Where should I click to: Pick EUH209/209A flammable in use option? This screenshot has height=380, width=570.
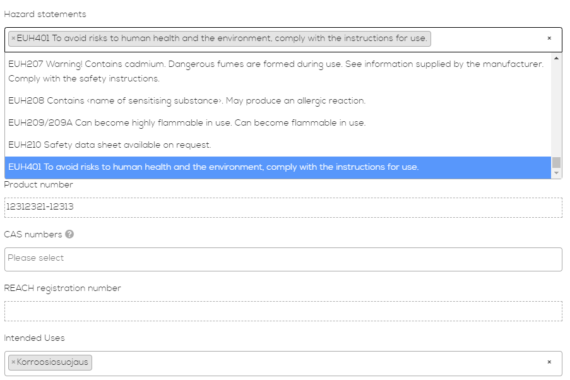pyautogui.click(x=278, y=123)
